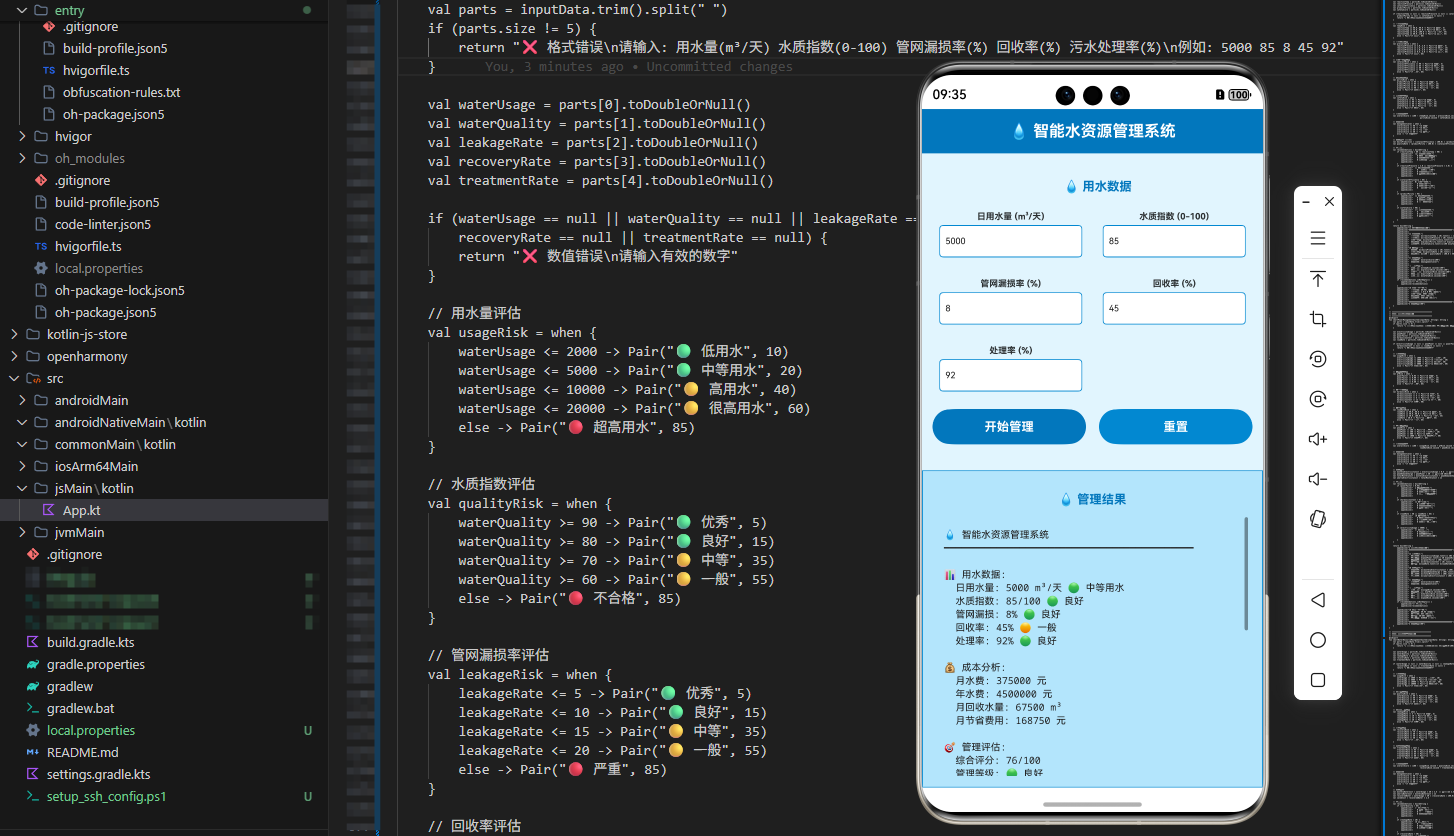Open settings.gradle.kts file
1454x836 pixels.
point(98,774)
